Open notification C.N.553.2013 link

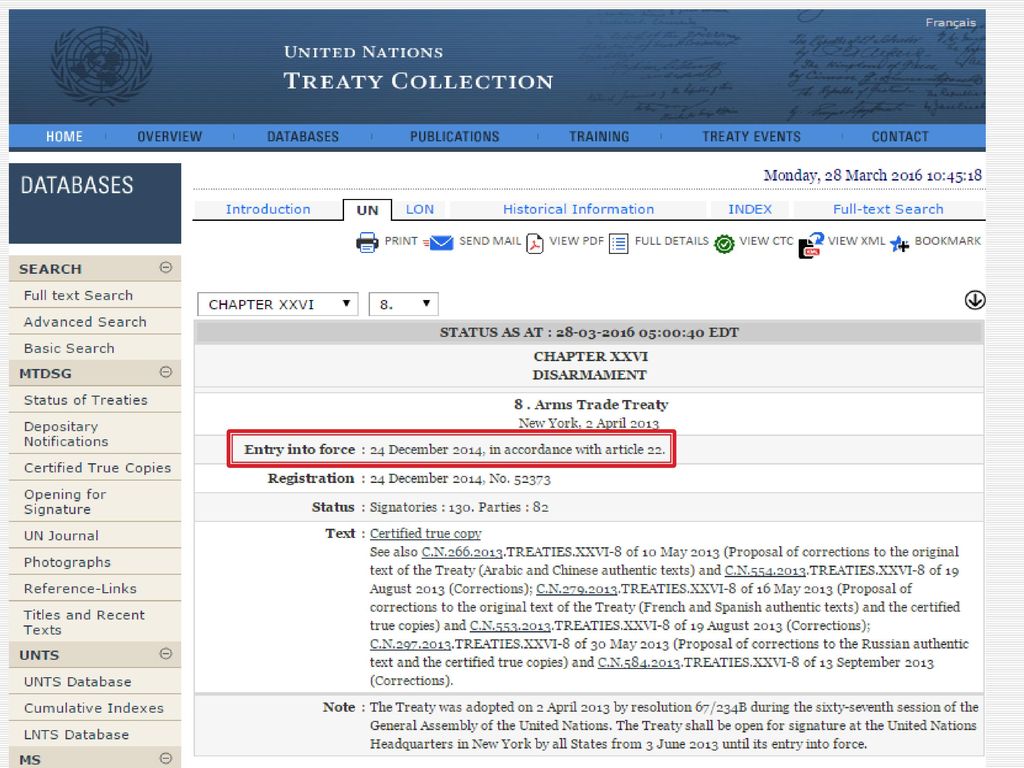(x=510, y=626)
